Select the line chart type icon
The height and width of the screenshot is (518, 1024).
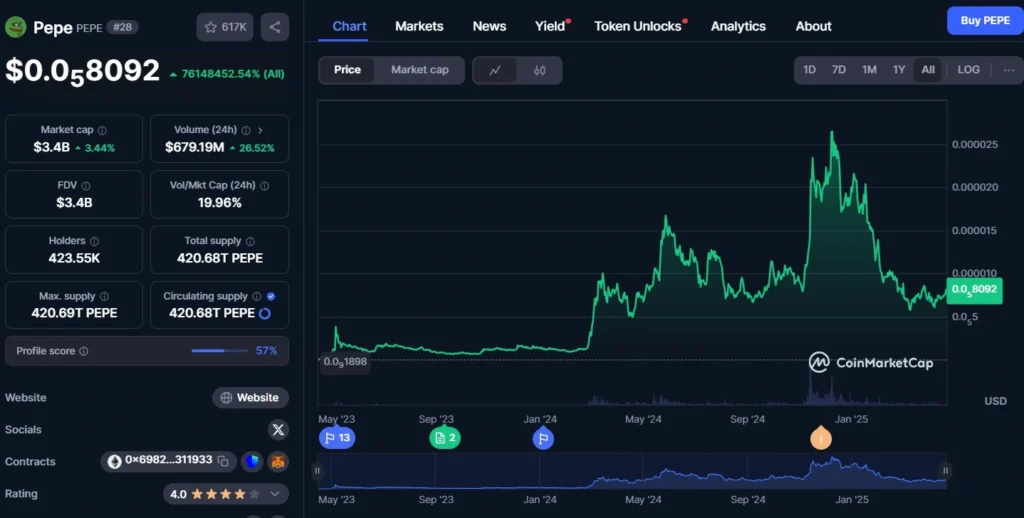tap(495, 71)
